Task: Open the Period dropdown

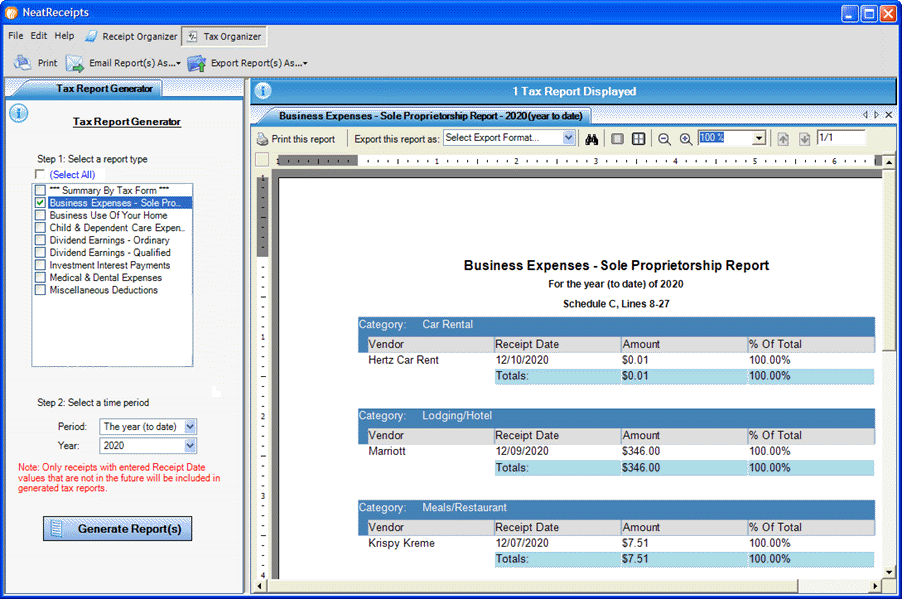Action: click(x=190, y=426)
